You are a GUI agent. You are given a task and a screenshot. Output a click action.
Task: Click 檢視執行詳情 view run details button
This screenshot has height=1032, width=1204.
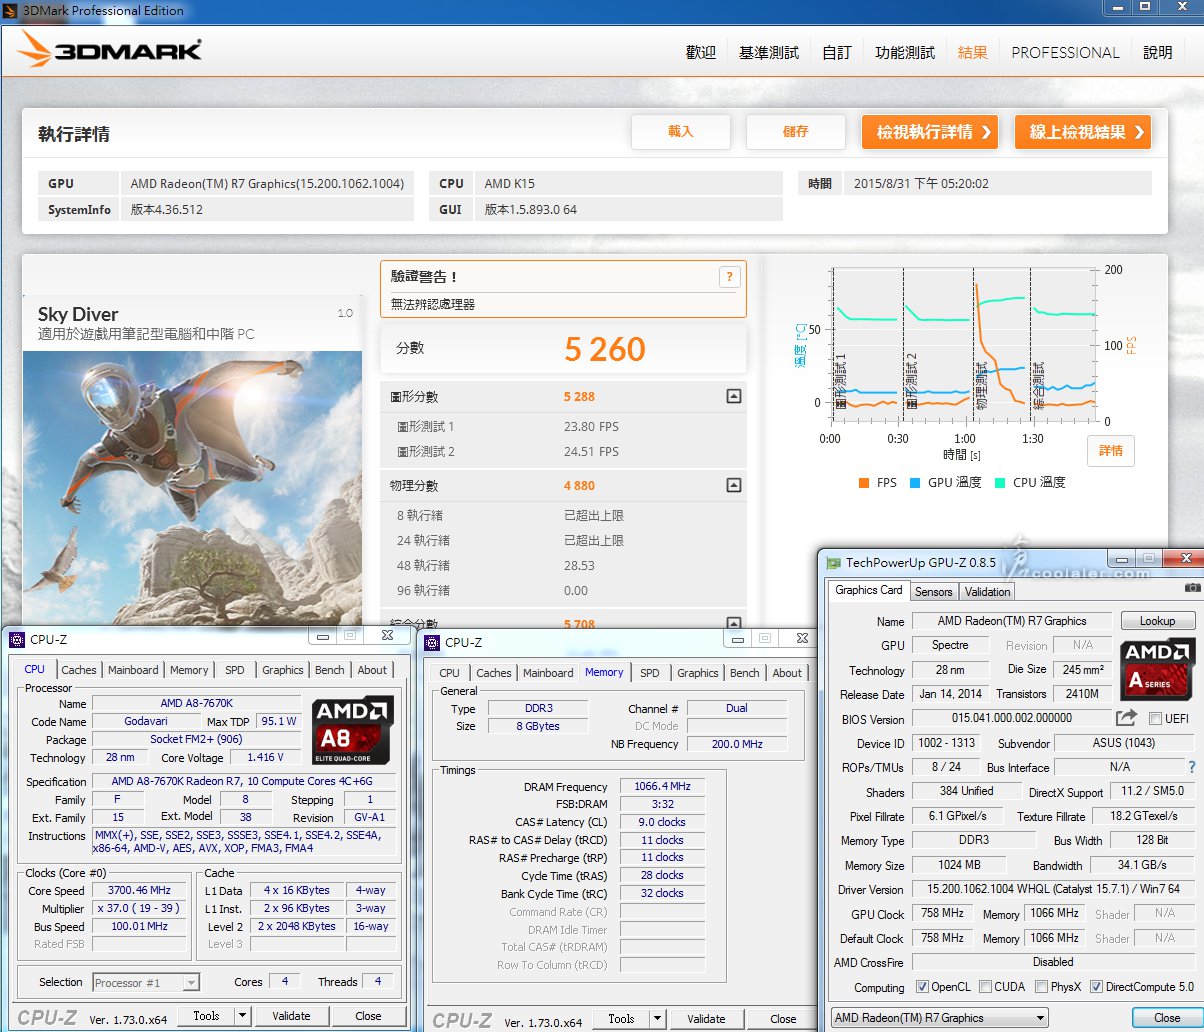[930, 132]
